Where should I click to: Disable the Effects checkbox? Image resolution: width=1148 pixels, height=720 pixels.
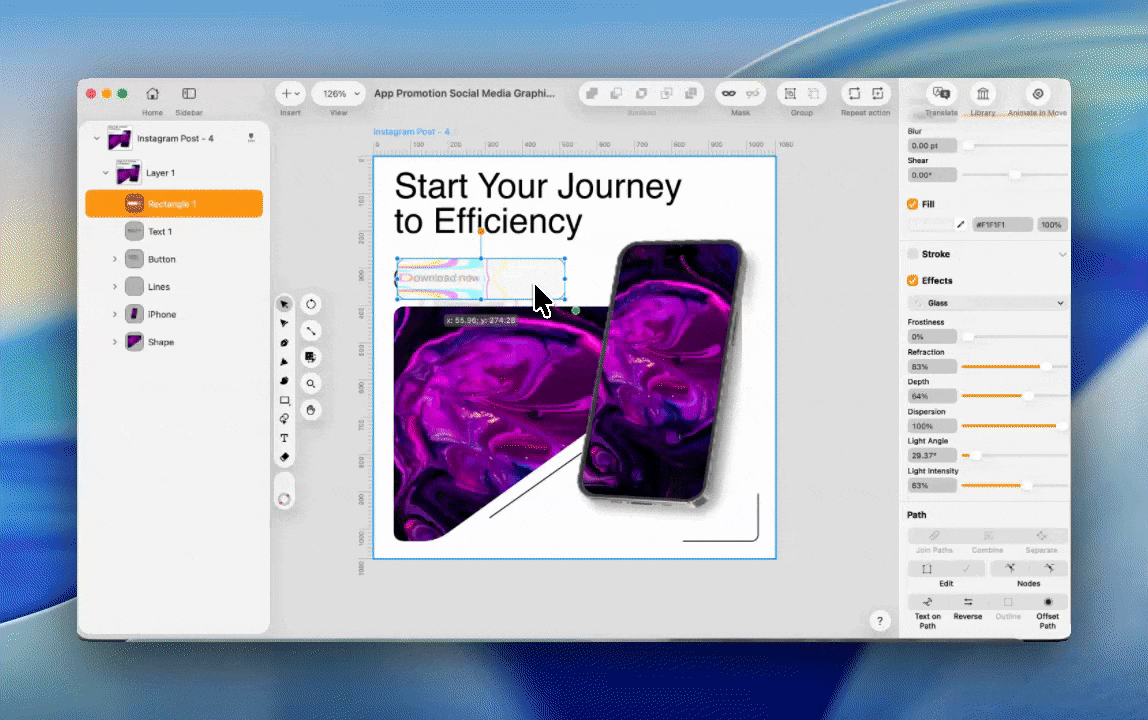(912, 281)
